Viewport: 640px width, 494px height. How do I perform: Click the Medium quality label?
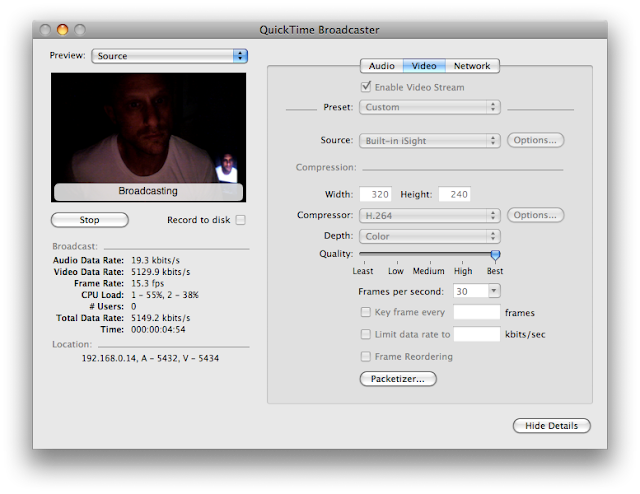click(x=428, y=271)
